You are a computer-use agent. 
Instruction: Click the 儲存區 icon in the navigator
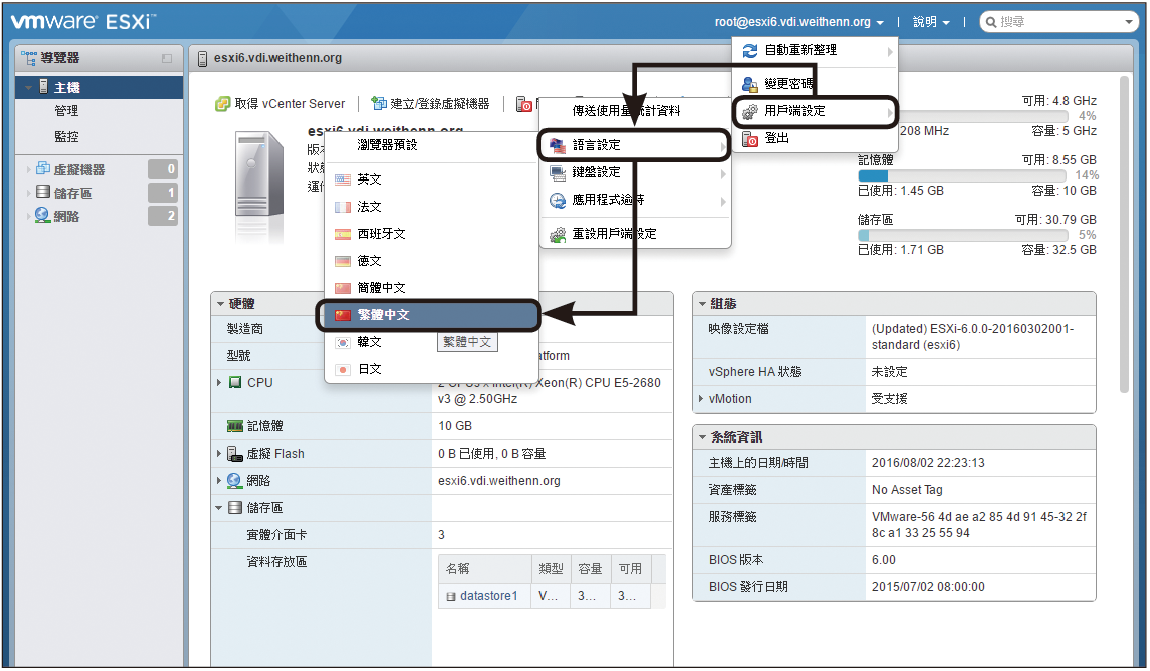(x=43, y=192)
